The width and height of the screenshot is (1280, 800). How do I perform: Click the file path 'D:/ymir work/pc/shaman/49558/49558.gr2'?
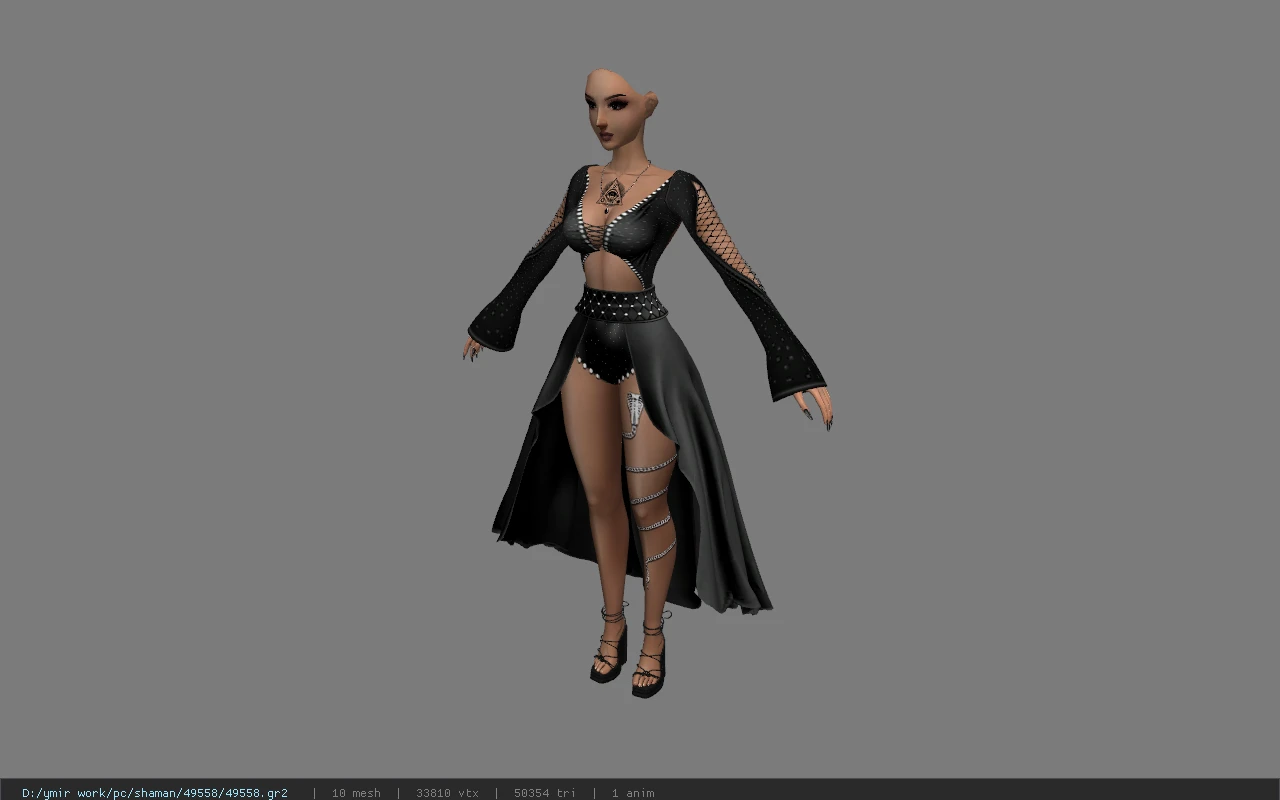[x=155, y=793]
